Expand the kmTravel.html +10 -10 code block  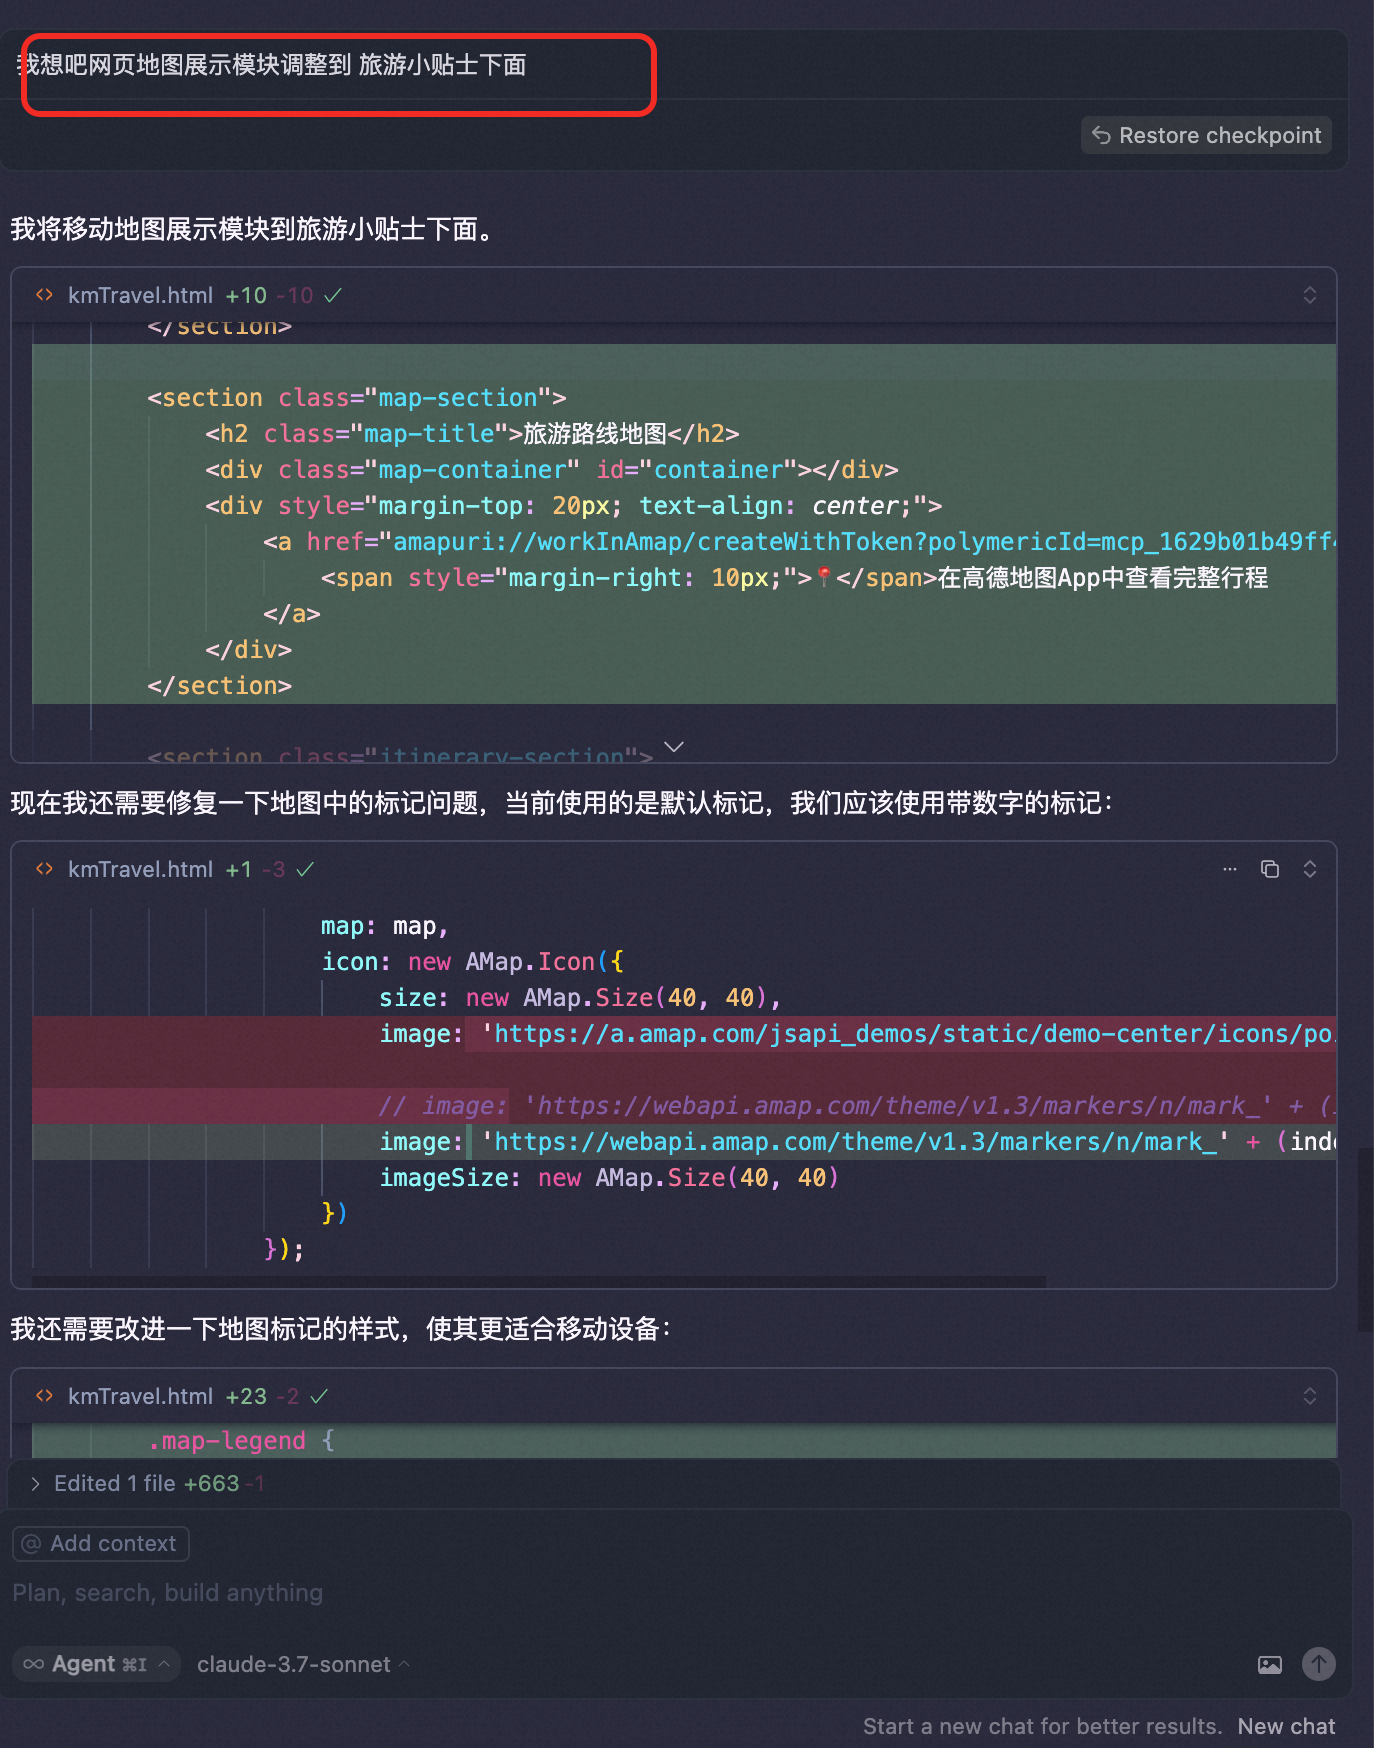(1309, 295)
